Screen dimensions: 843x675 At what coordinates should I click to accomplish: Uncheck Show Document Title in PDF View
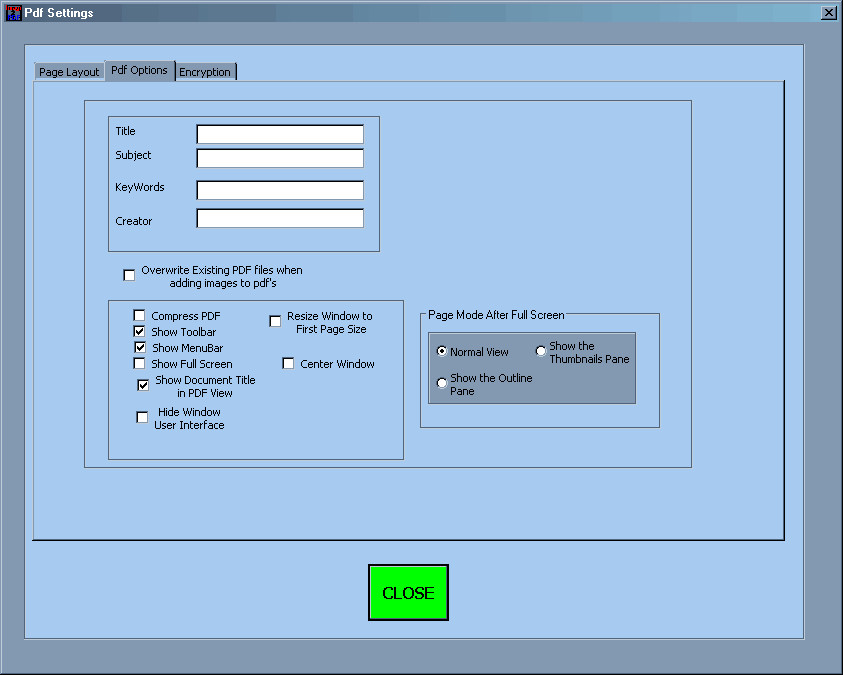pos(143,385)
